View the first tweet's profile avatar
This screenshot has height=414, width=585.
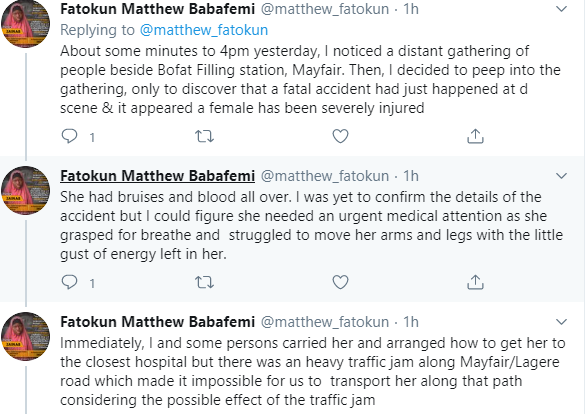click(x=25, y=23)
